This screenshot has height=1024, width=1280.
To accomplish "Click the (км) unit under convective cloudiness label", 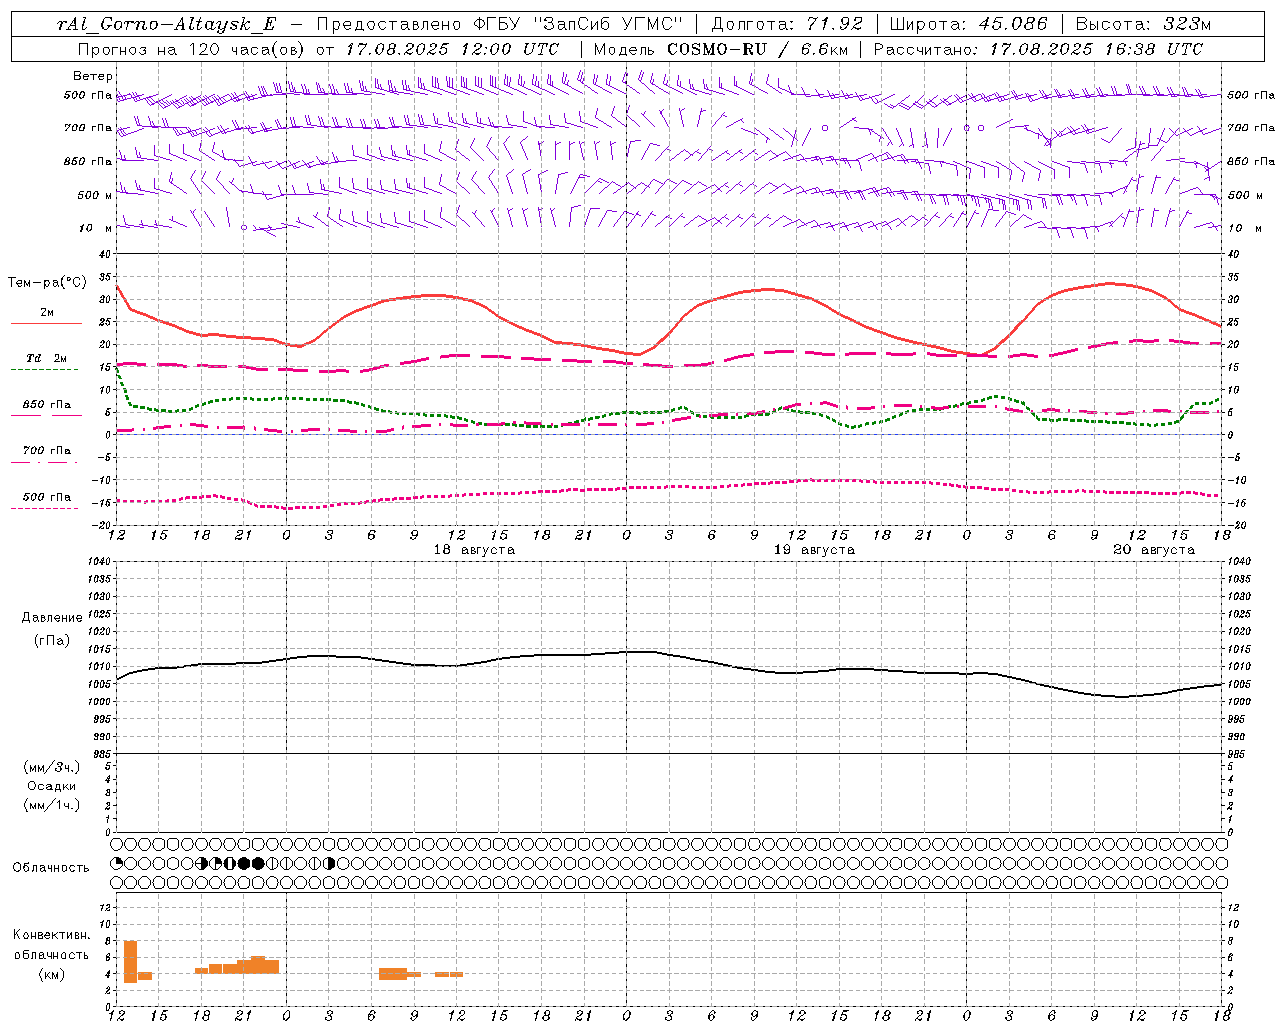I will pyautogui.click(x=51, y=974).
